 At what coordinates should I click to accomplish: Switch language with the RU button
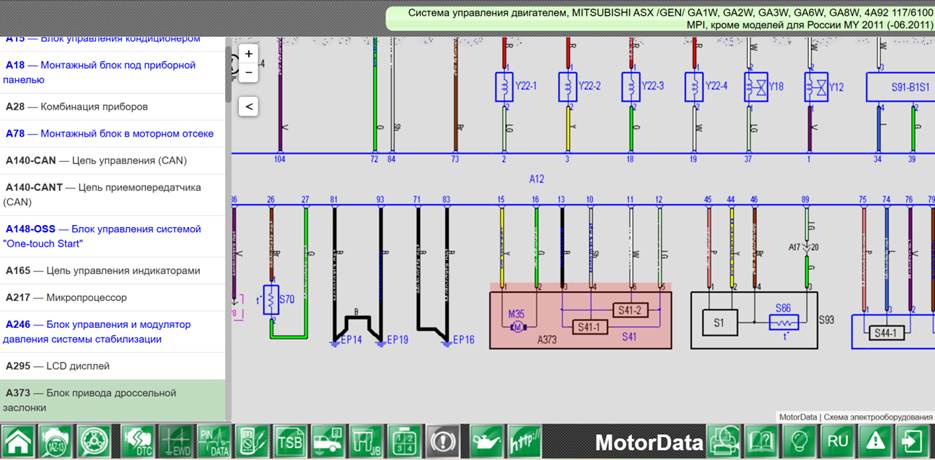point(837,442)
